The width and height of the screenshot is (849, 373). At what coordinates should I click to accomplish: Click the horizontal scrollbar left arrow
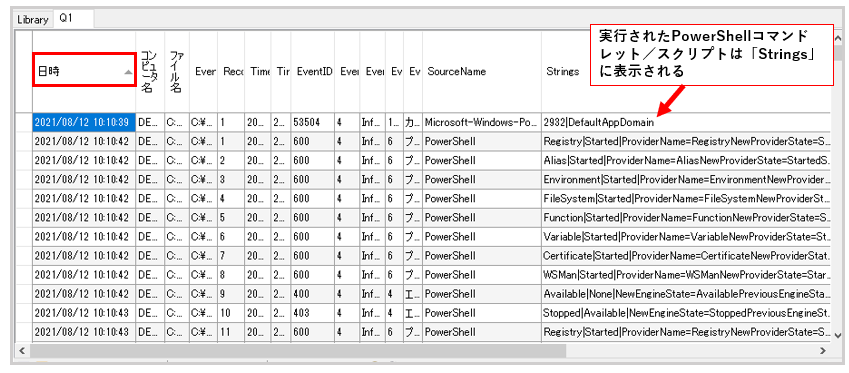pos(22,350)
